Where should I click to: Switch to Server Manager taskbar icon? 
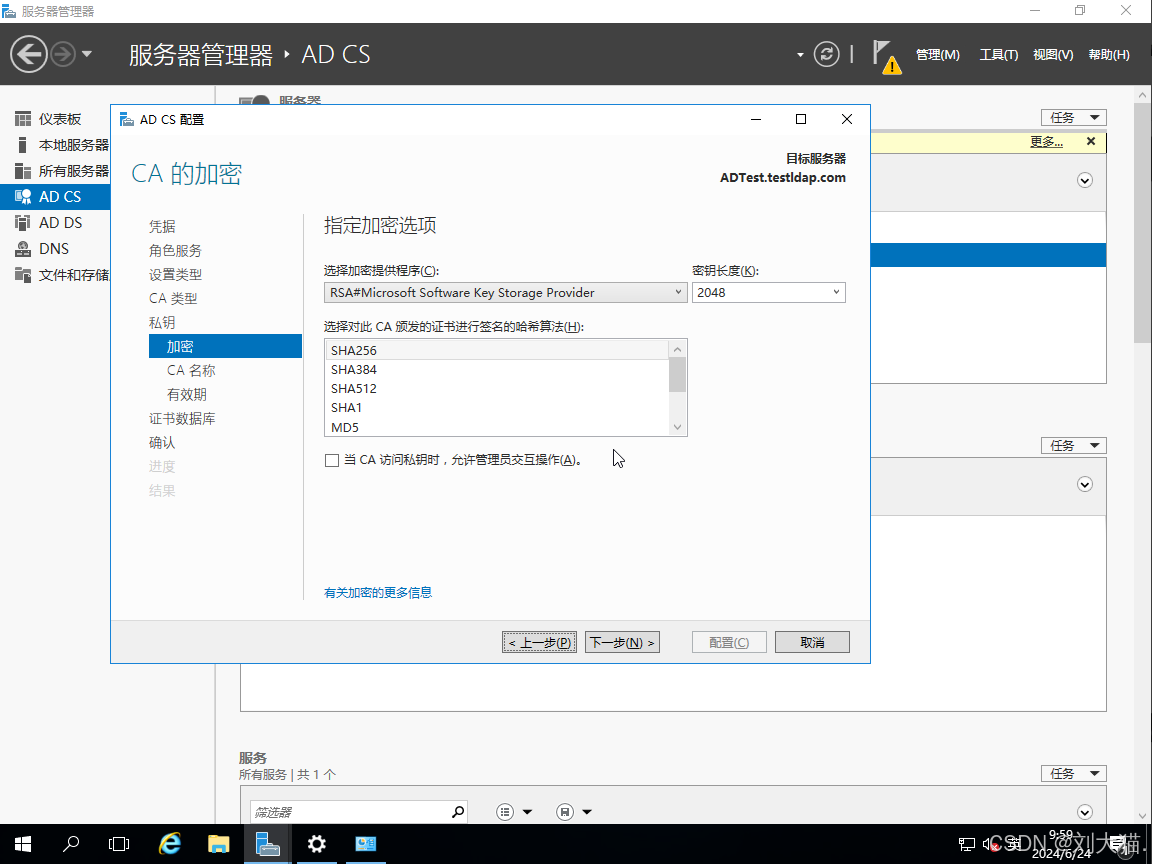coord(267,844)
